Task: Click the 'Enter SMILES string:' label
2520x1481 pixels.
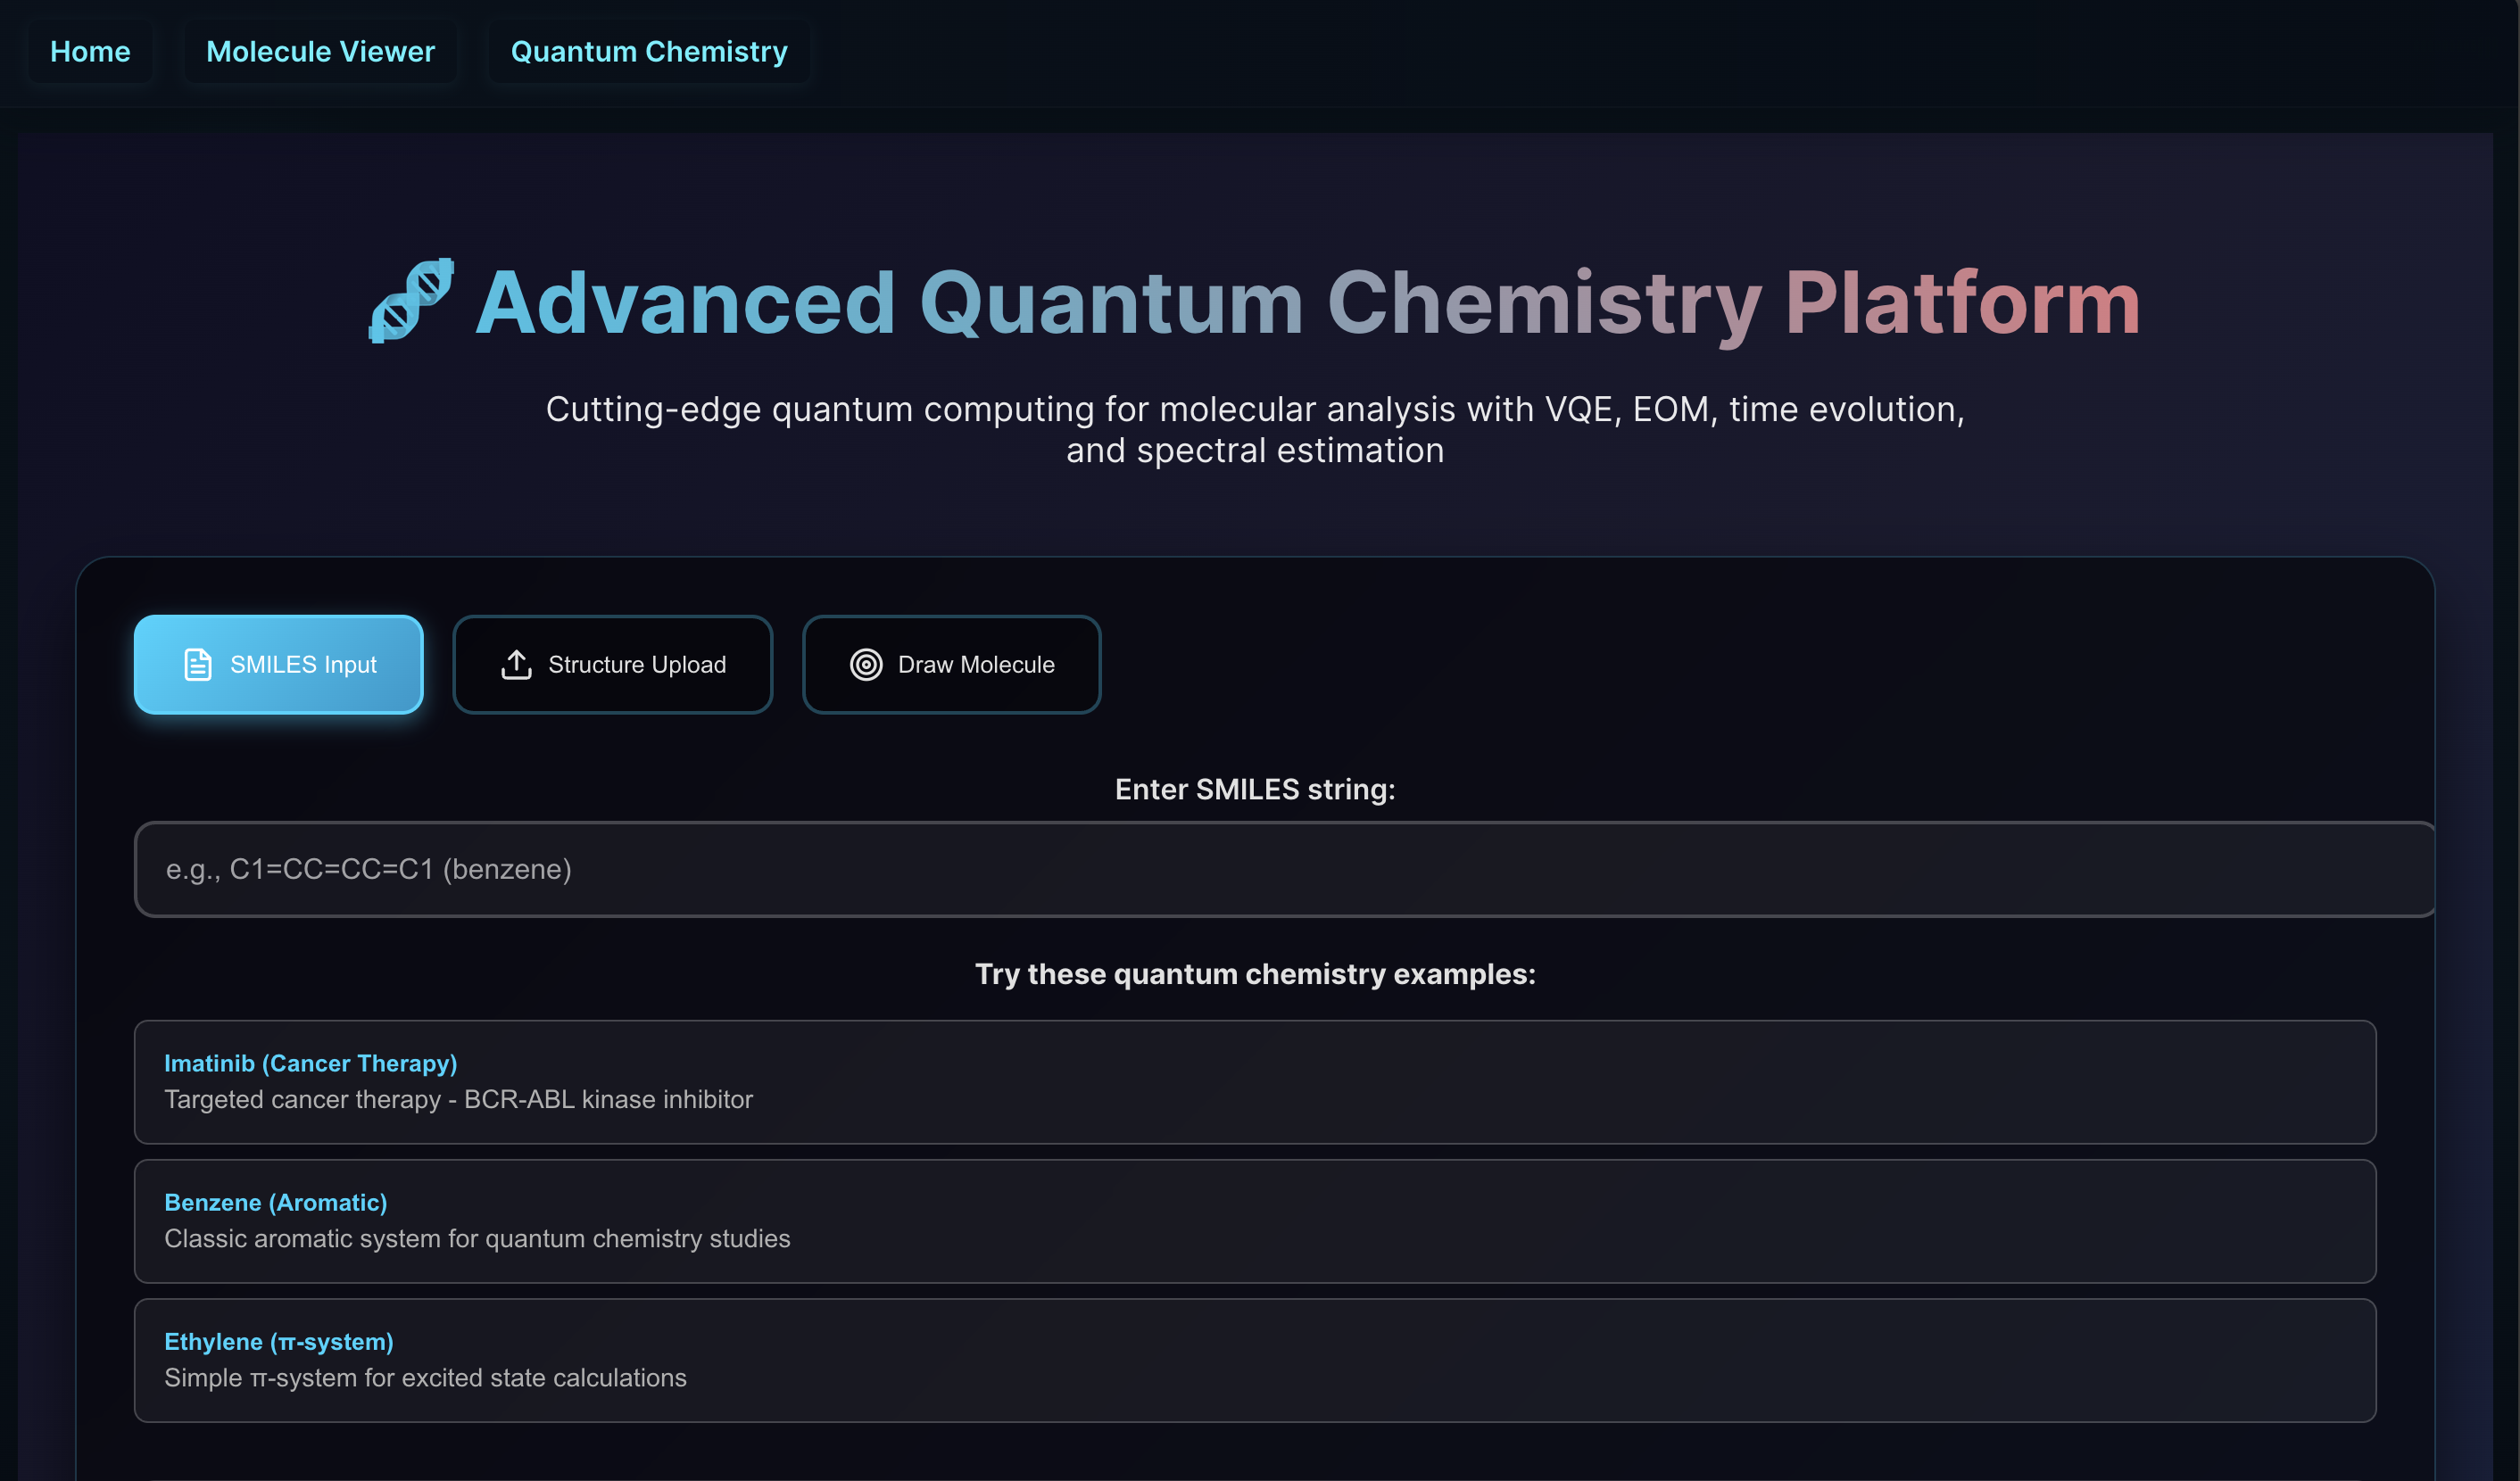Action: (x=1254, y=789)
